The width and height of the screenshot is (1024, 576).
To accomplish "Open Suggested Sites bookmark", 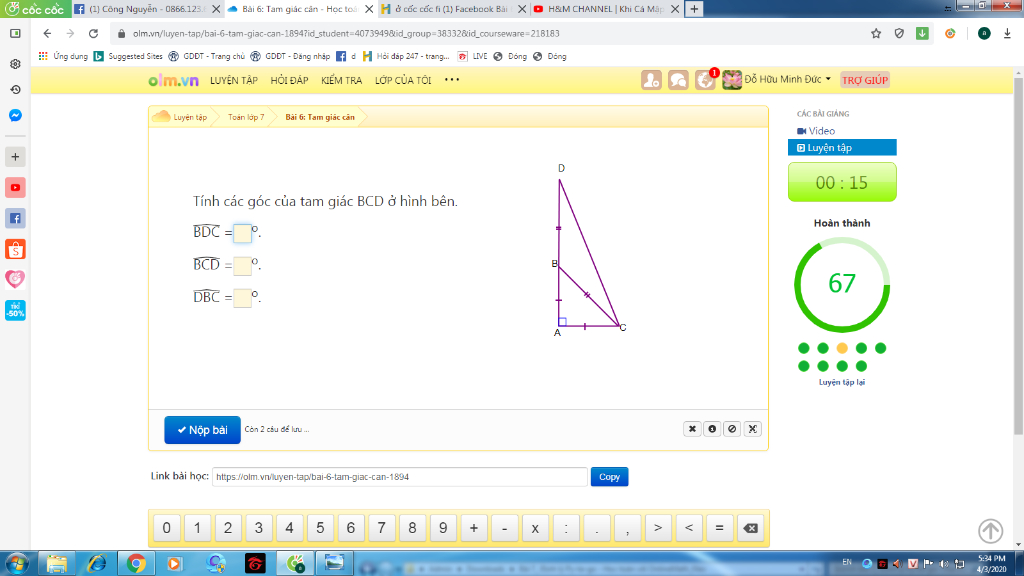I will (x=128, y=56).
